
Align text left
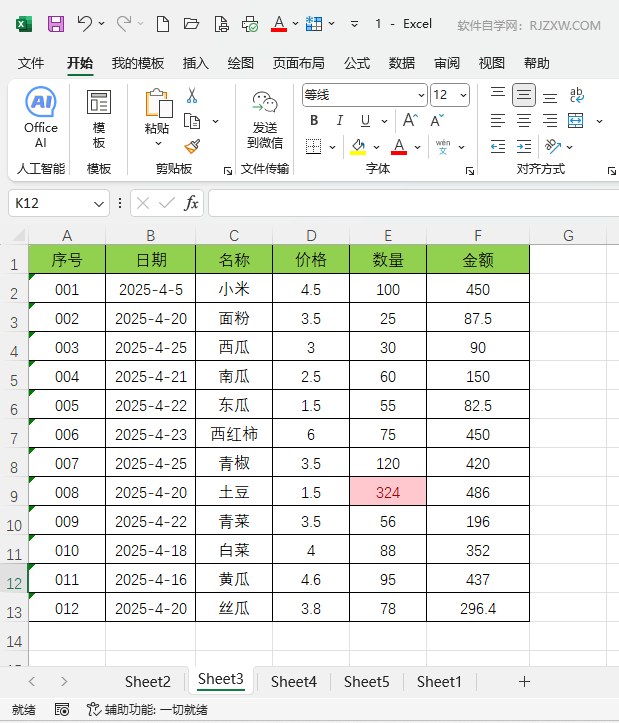498,121
